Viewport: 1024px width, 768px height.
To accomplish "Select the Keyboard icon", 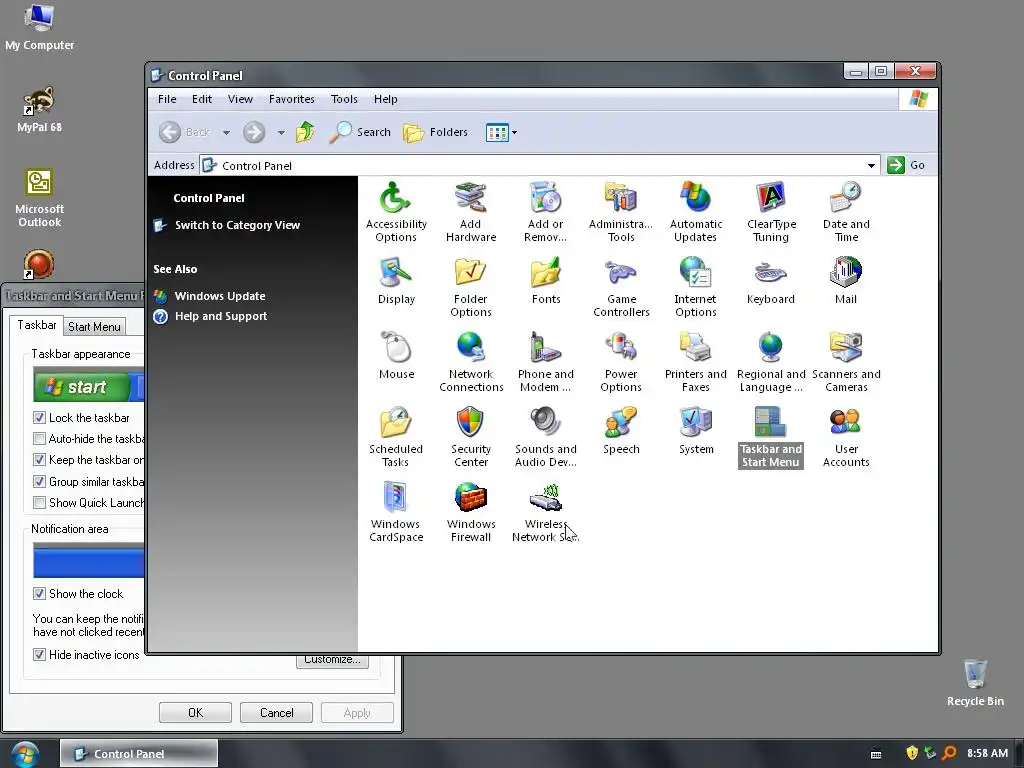I will (771, 272).
